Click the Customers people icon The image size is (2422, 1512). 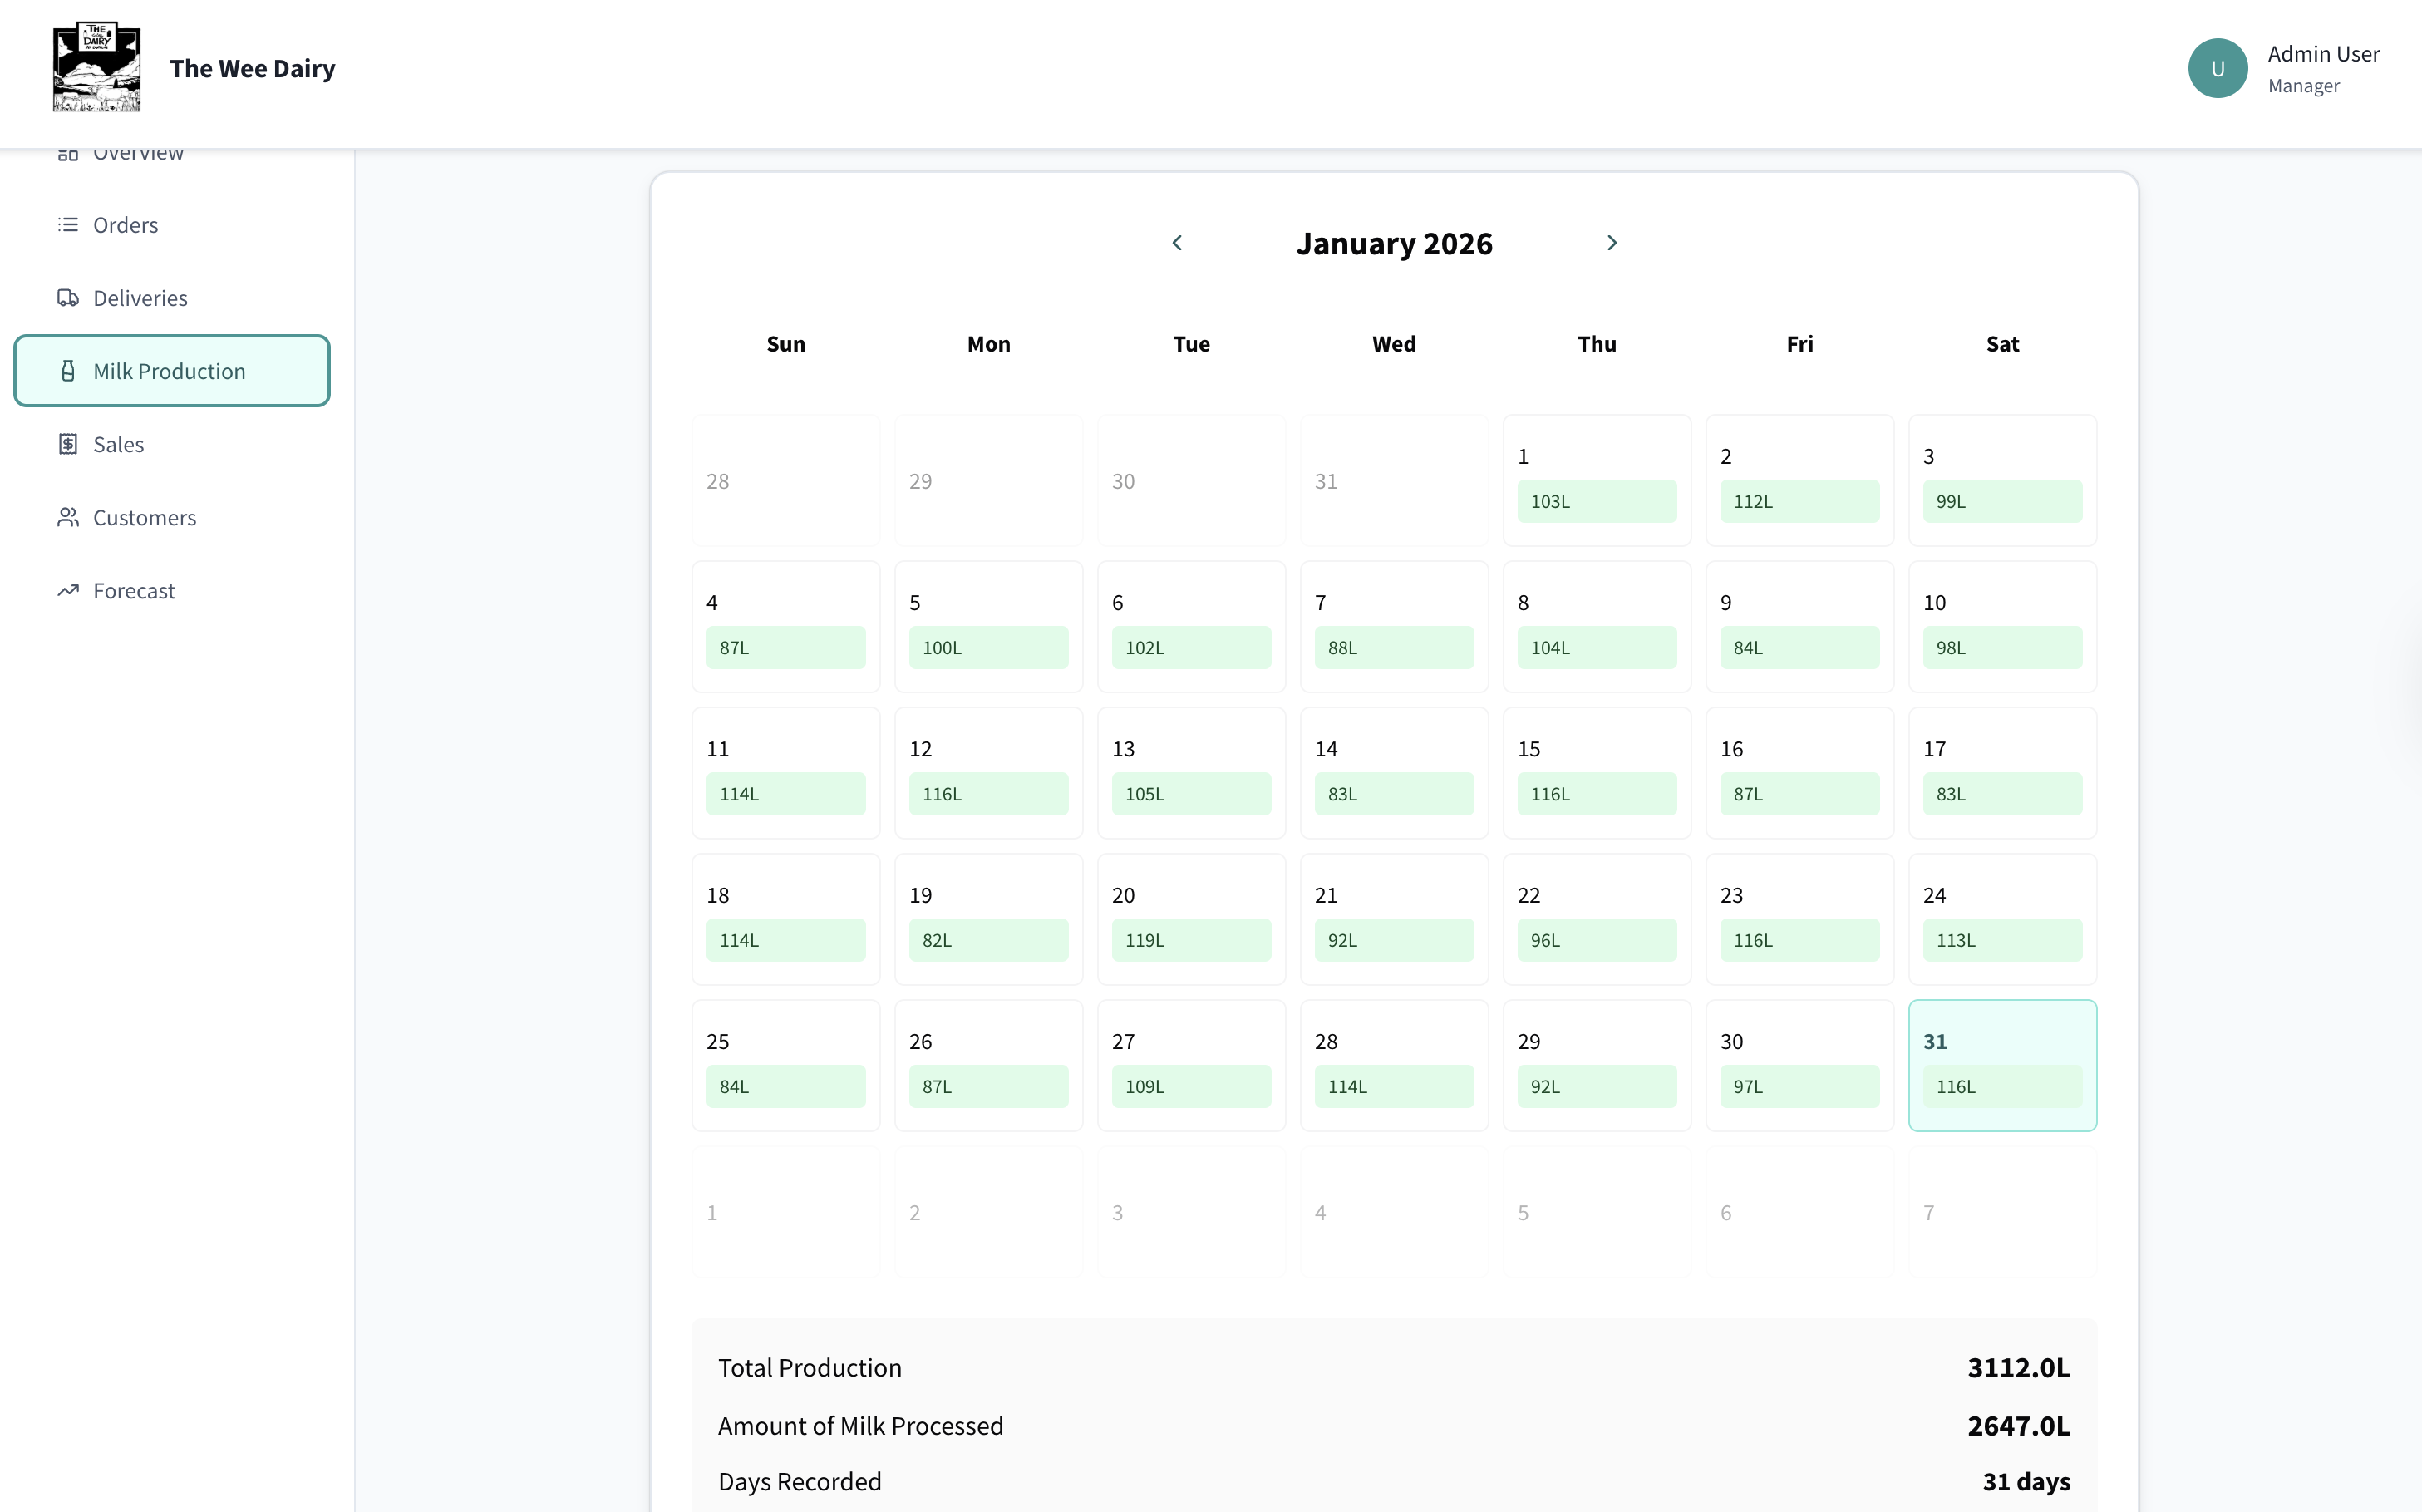tap(67, 517)
